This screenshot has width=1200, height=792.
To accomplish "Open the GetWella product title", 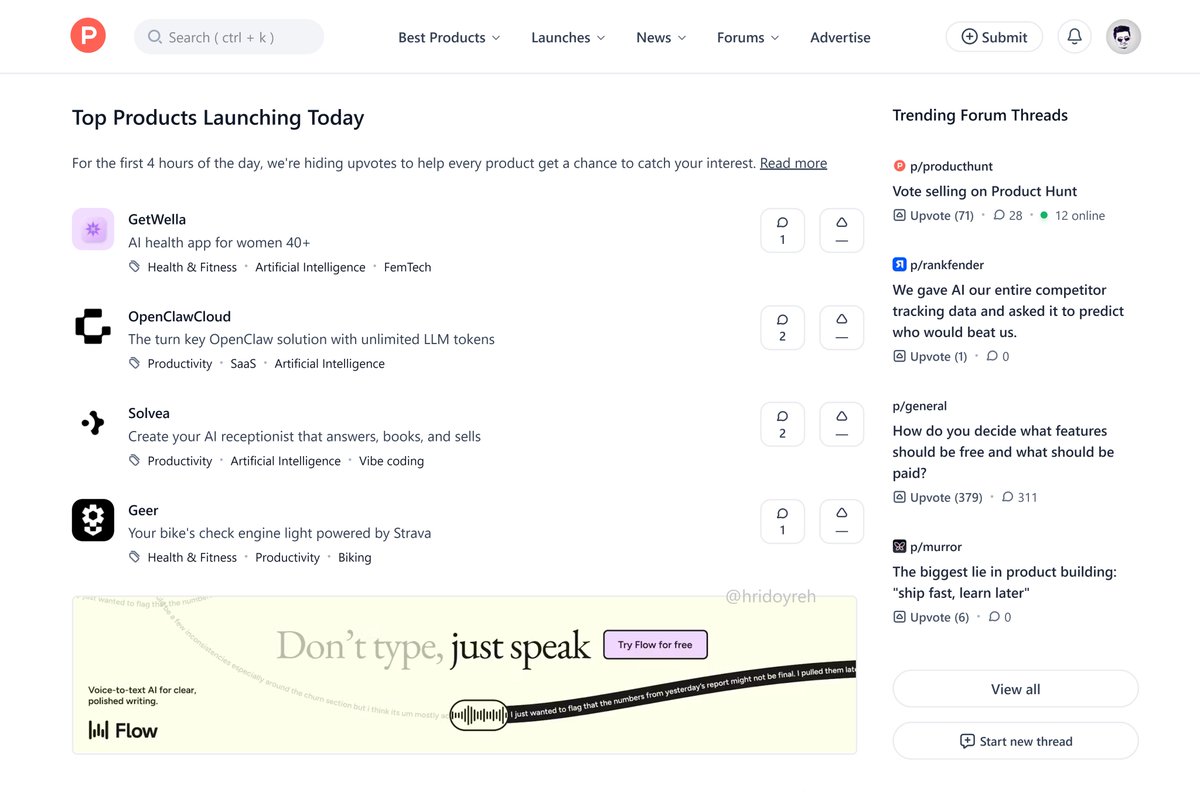I will (157, 219).
